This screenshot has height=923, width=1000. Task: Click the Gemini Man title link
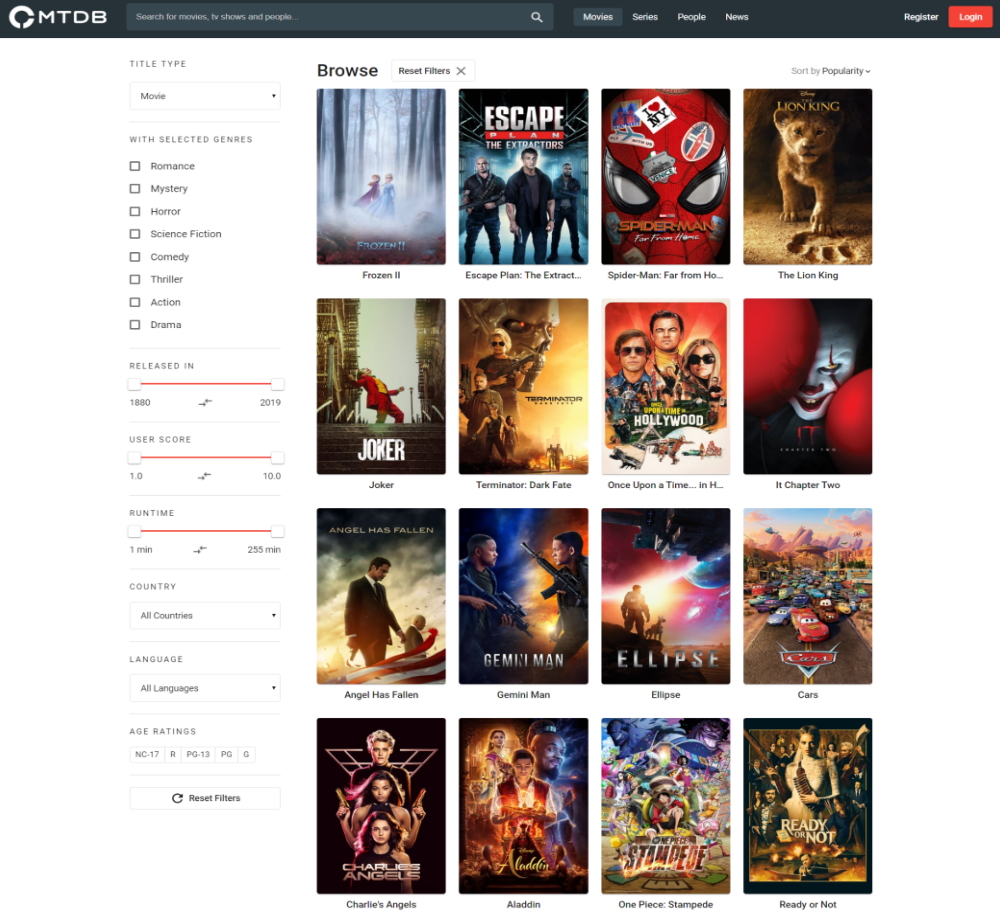click(x=524, y=695)
